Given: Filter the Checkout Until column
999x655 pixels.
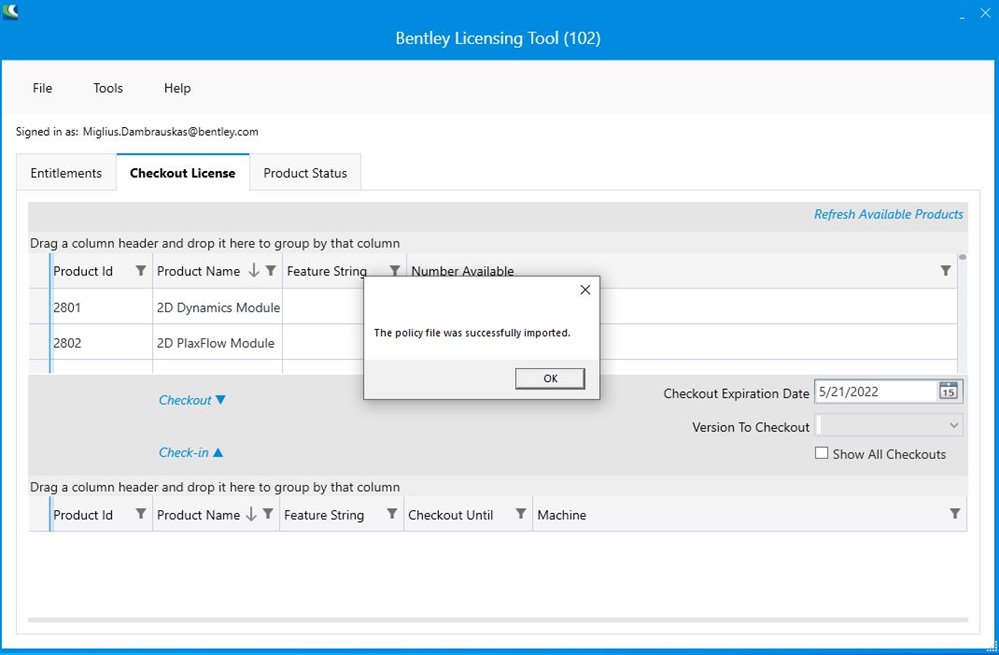Looking at the screenshot, I should [x=521, y=514].
